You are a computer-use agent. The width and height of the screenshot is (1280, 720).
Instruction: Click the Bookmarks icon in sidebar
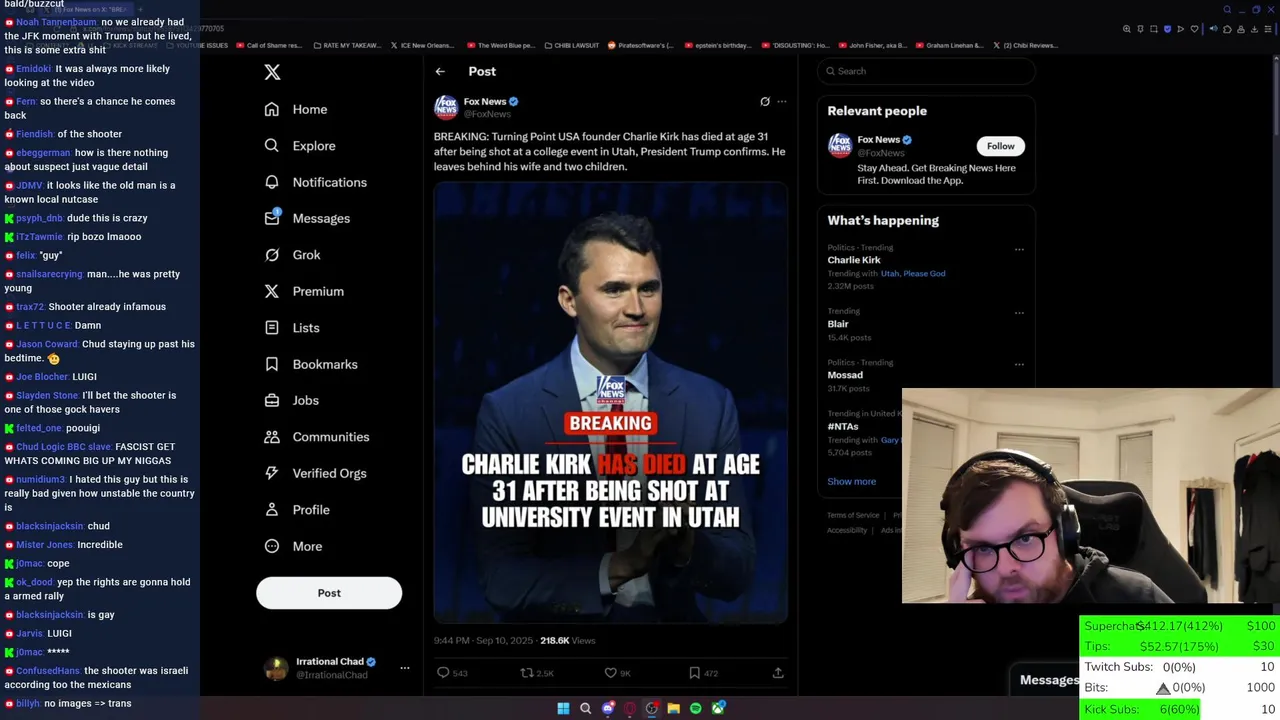point(272,364)
